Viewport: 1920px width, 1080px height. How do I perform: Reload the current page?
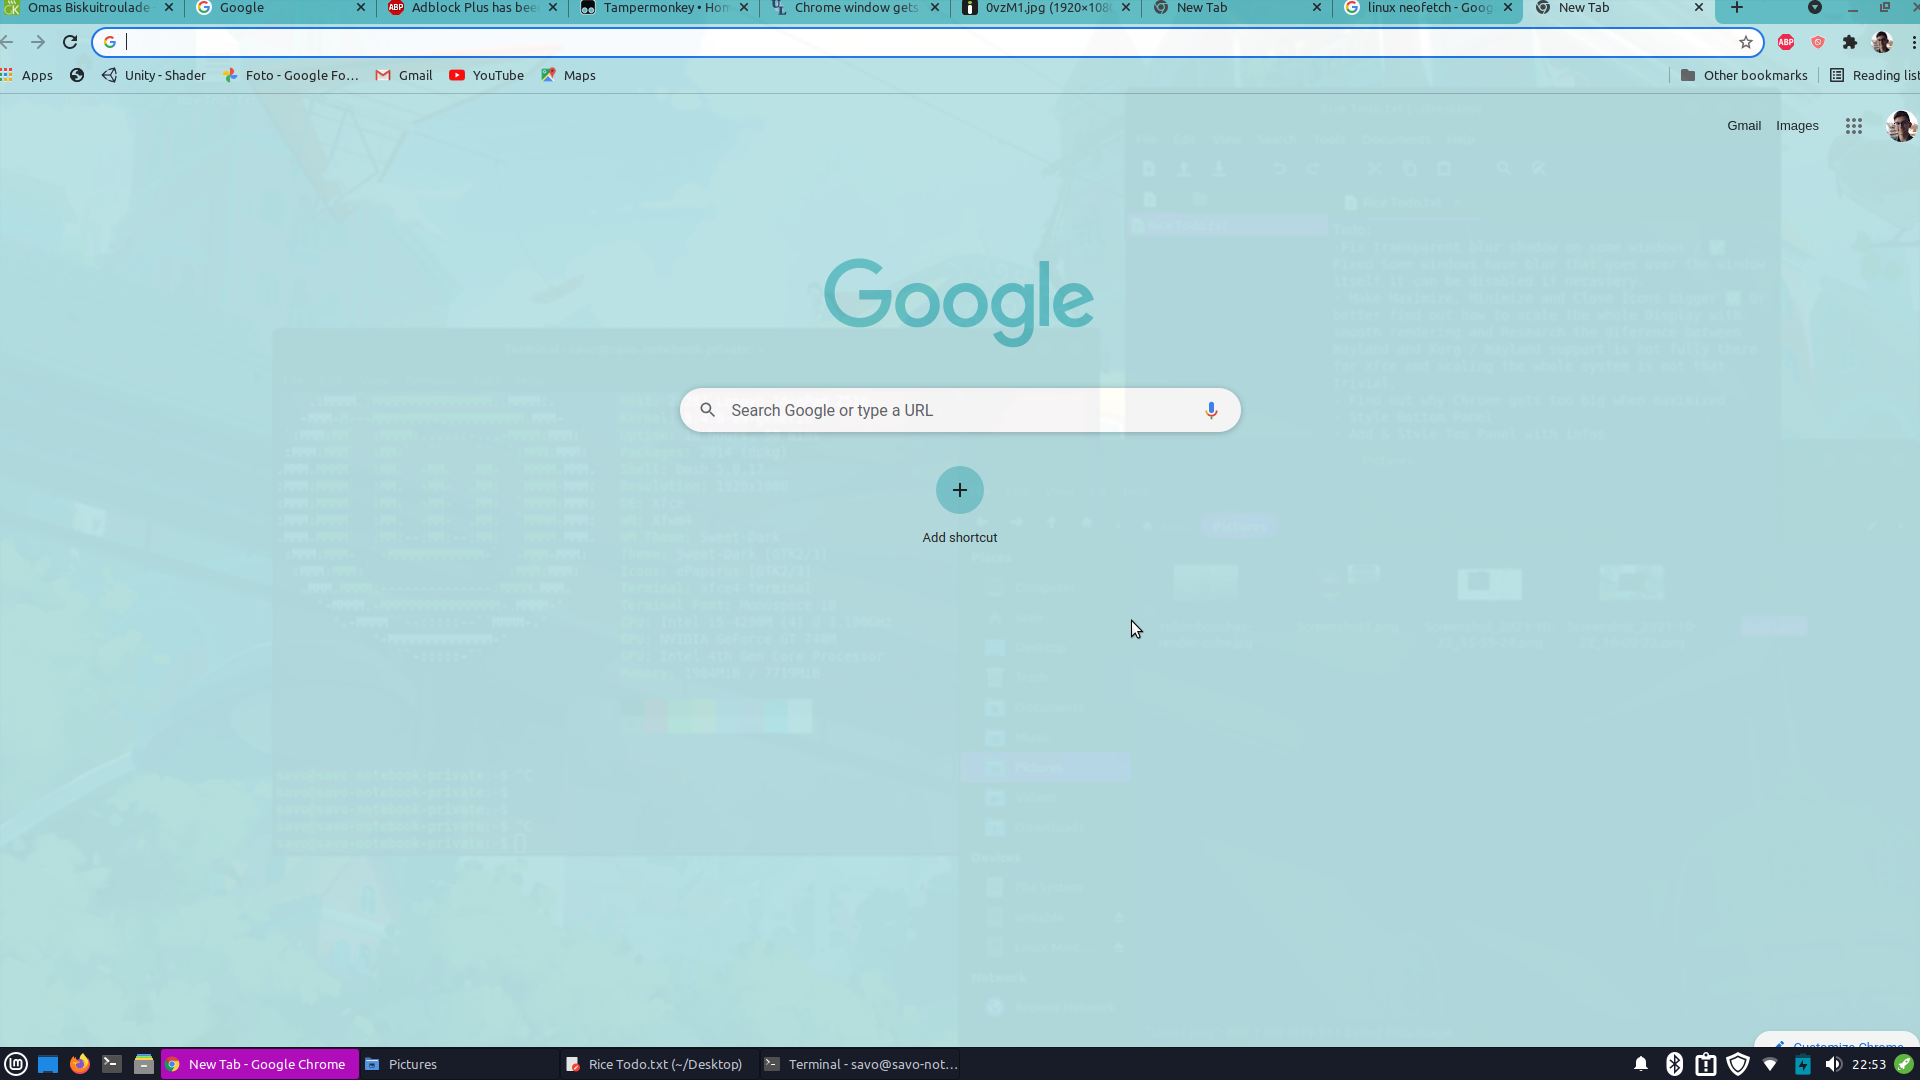[x=70, y=42]
